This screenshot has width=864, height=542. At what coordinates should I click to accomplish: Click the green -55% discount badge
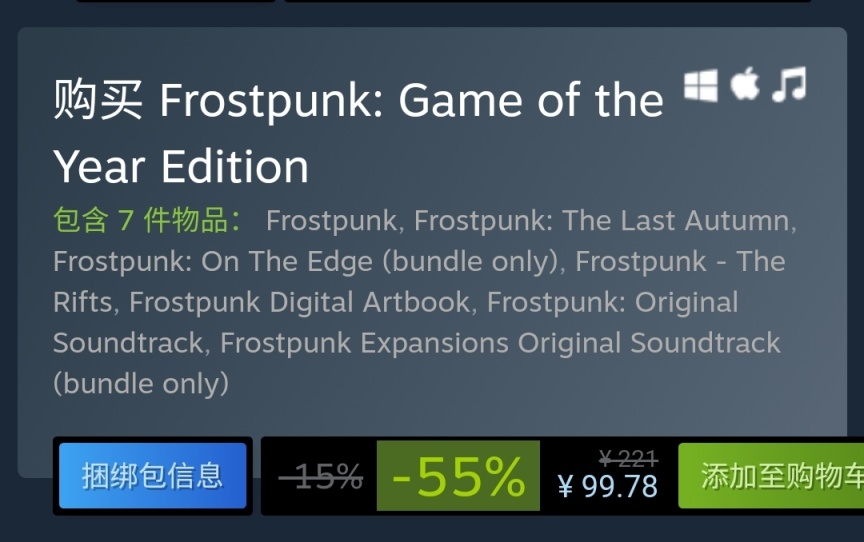pos(458,477)
